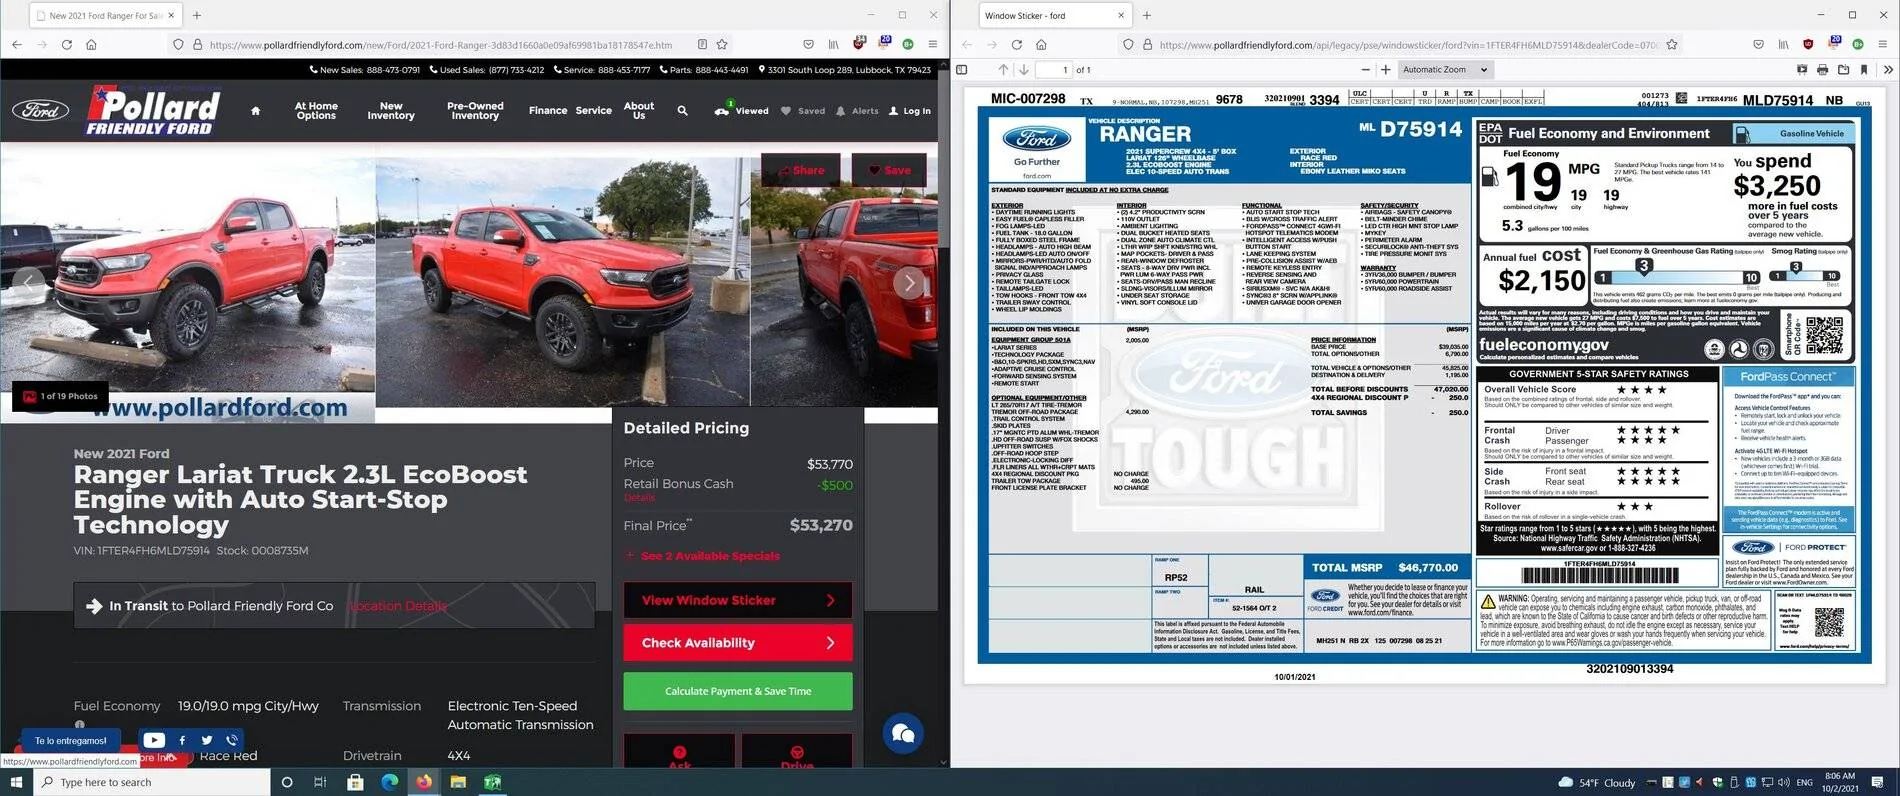Check Availability of the Ranger
This screenshot has width=1900, height=796.
tap(738, 643)
